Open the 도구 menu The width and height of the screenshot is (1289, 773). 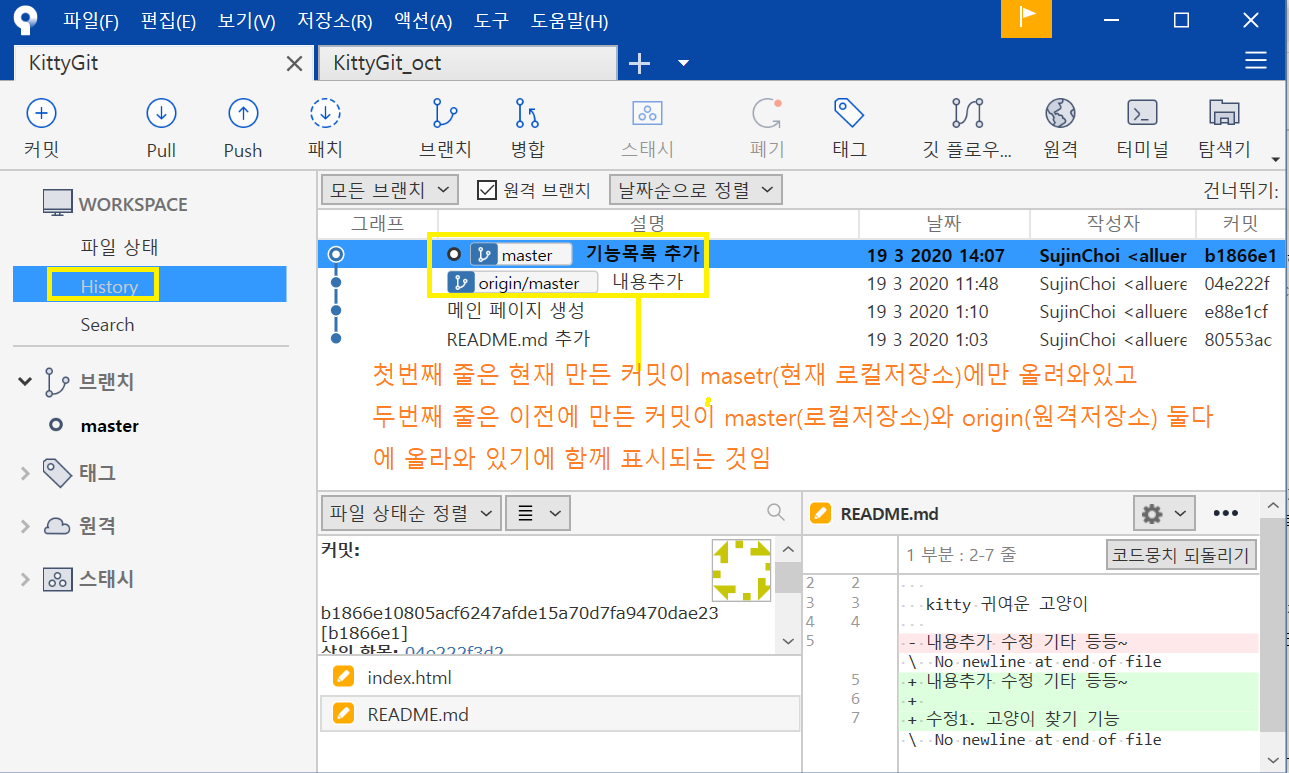(x=491, y=21)
